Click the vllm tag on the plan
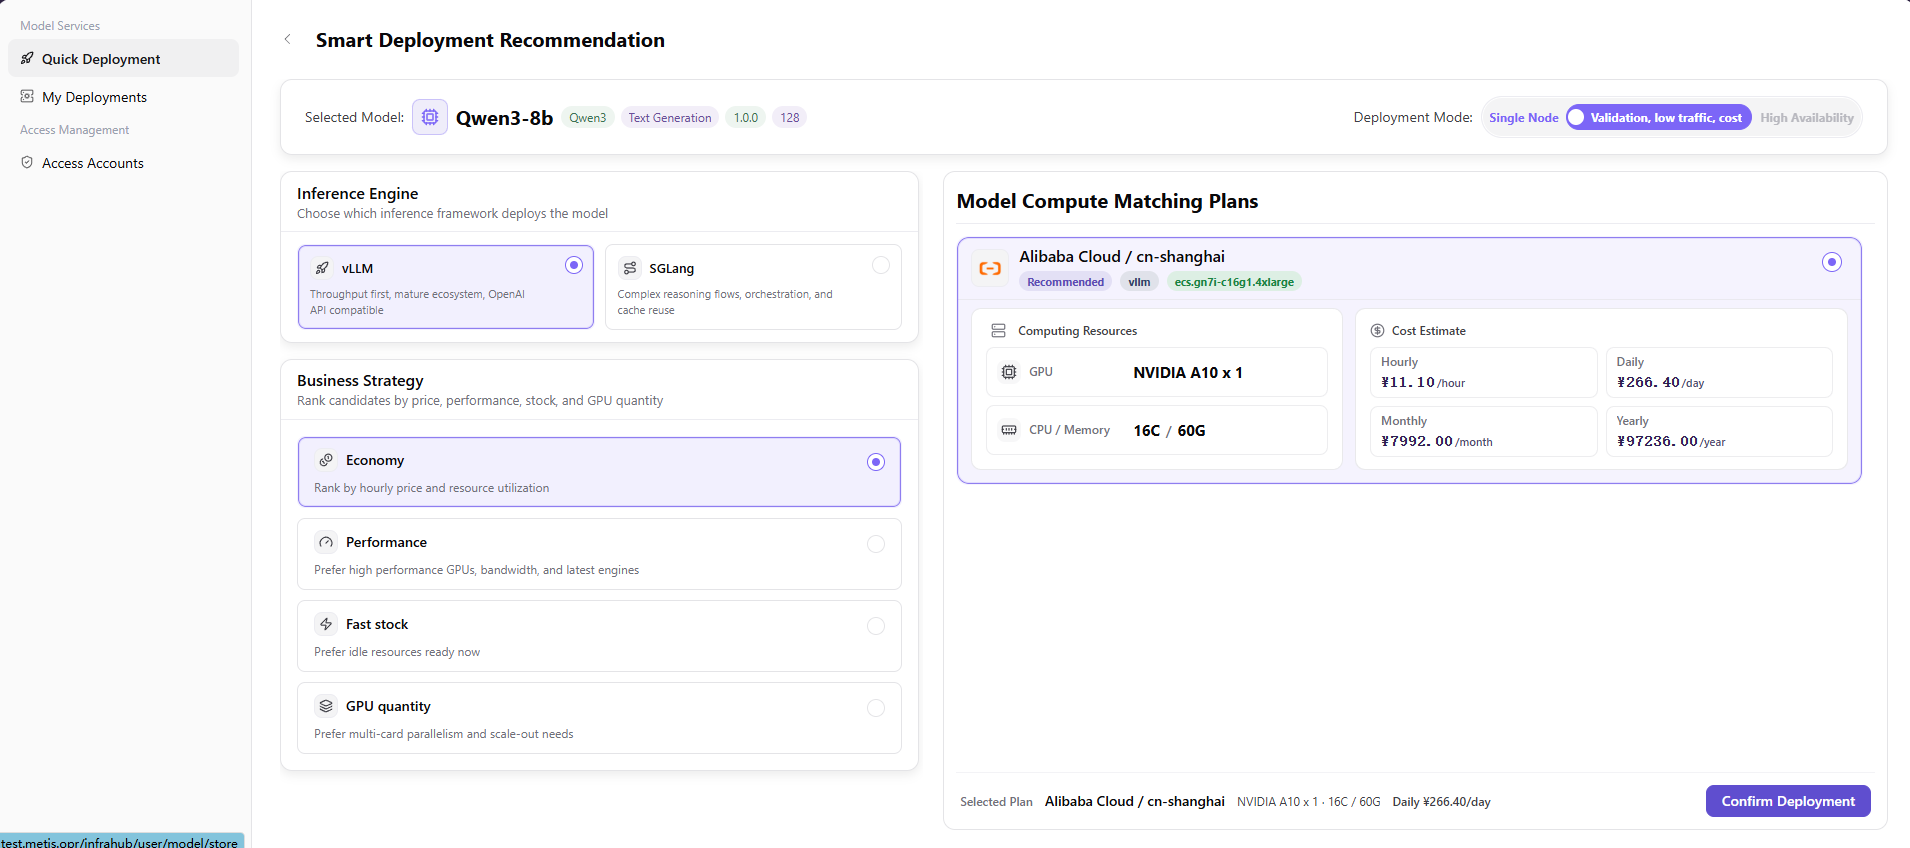 point(1139,282)
